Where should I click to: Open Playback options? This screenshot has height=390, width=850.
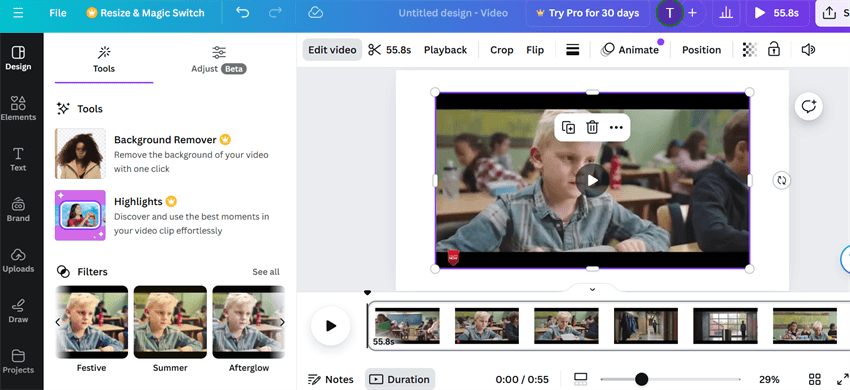[445, 50]
